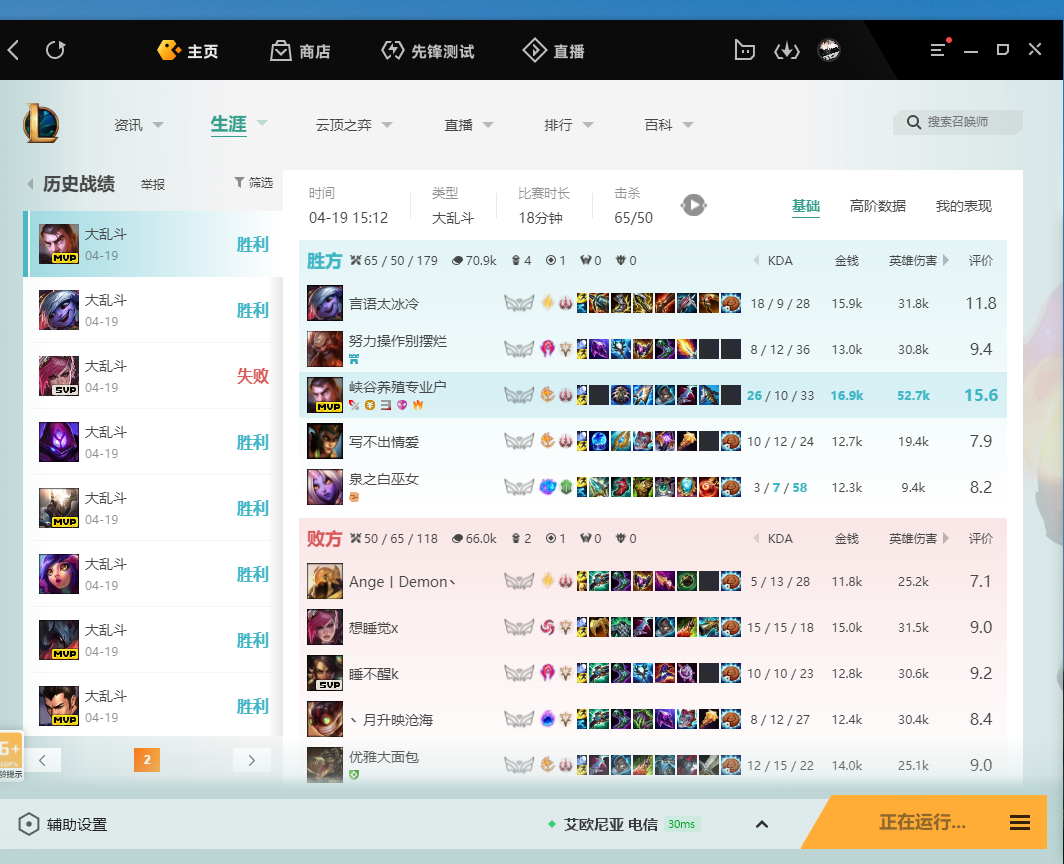Switch to the 我的表现 tab
Screen dimensions: 1064x864
pos(964,206)
